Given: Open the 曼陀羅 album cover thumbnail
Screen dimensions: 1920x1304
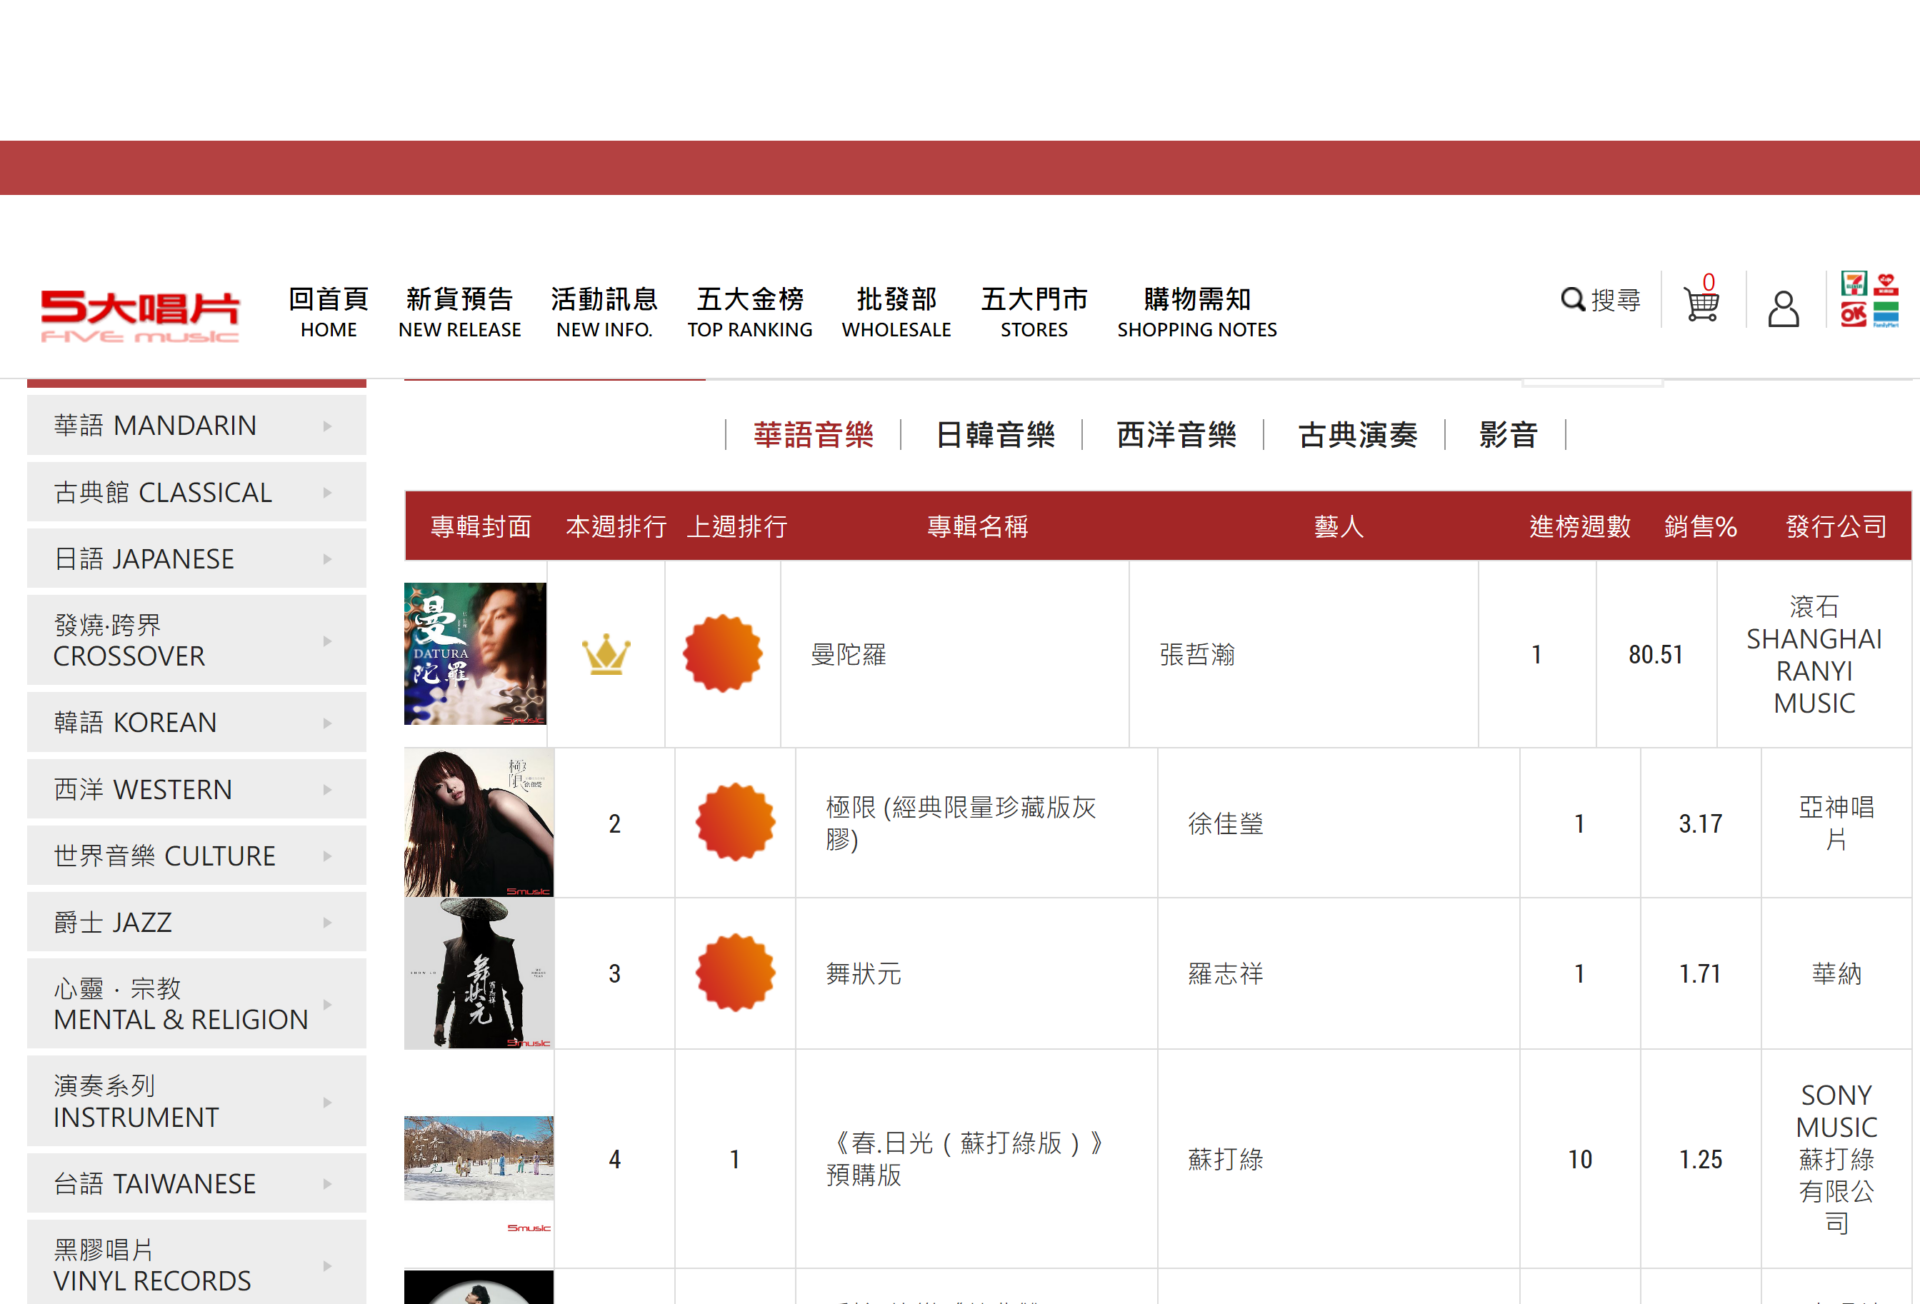Looking at the screenshot, I should pos(475,654).
